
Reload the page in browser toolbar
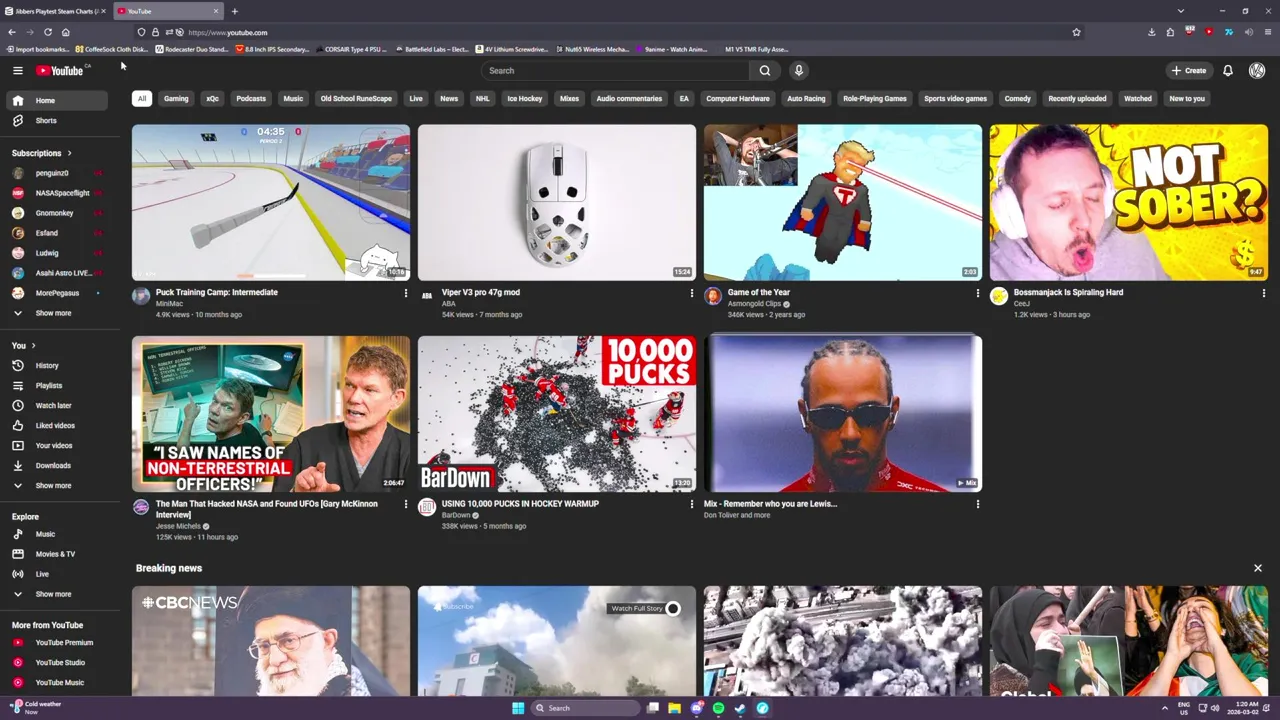pyautogui.click(x=48, y=32)
